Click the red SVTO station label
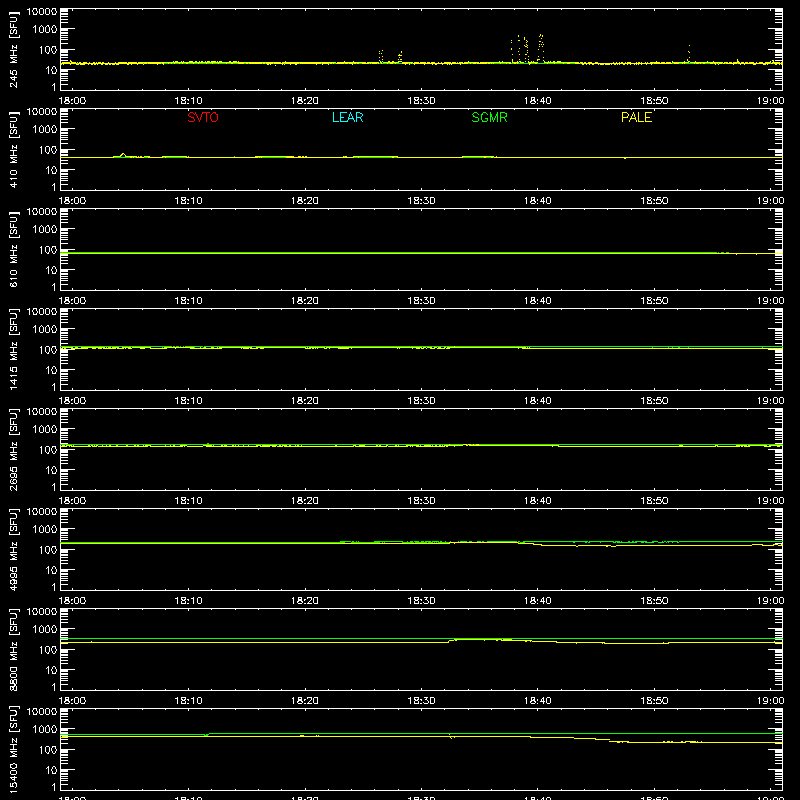This screenshot has height=800, width=800. [x=203, y=117]
